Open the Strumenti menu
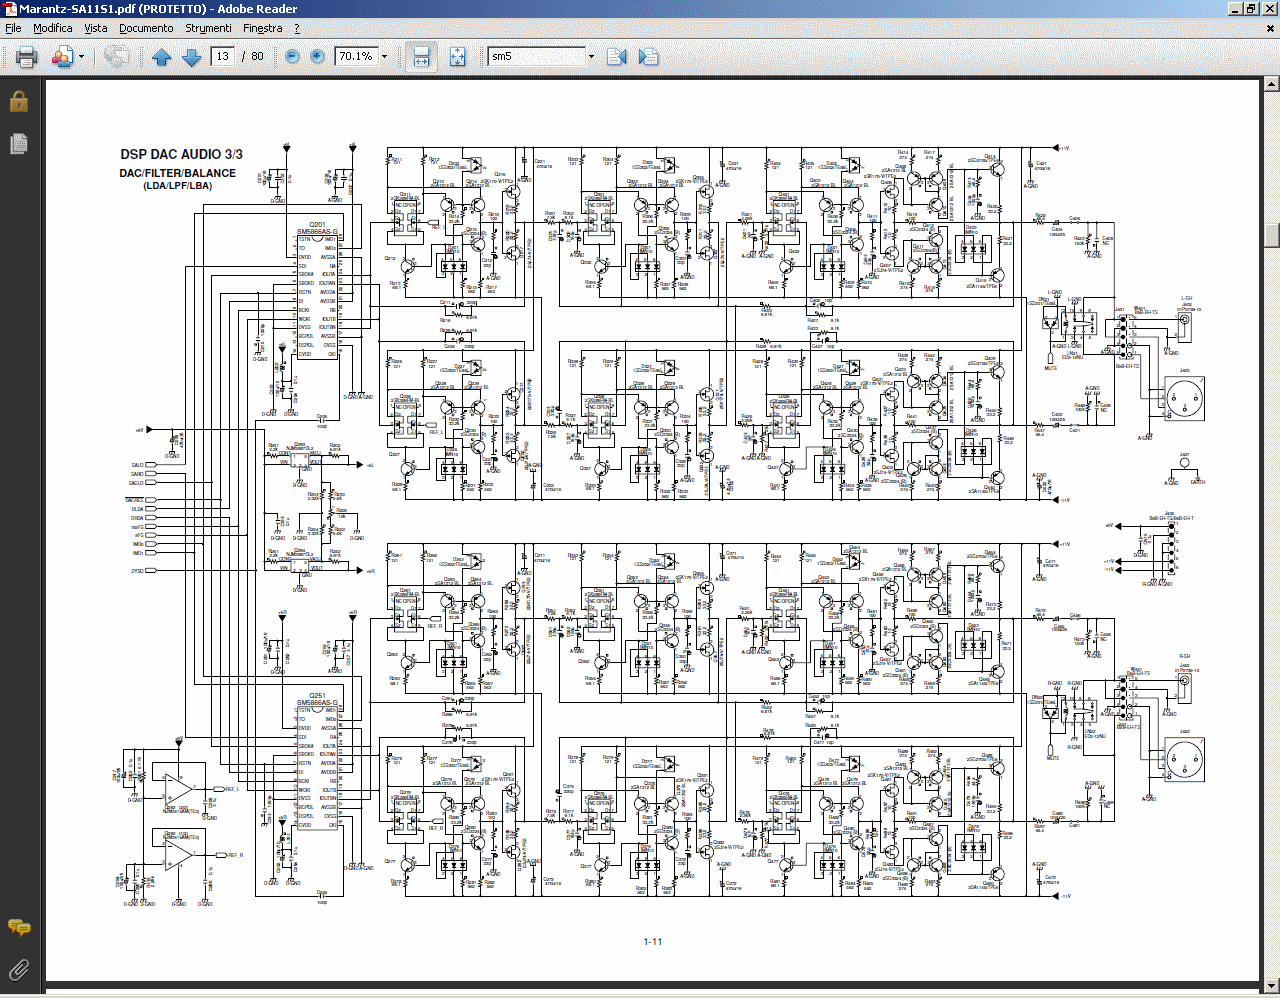Image resolution: width=1280 pixels, height=998 pixels. (208, 28)
